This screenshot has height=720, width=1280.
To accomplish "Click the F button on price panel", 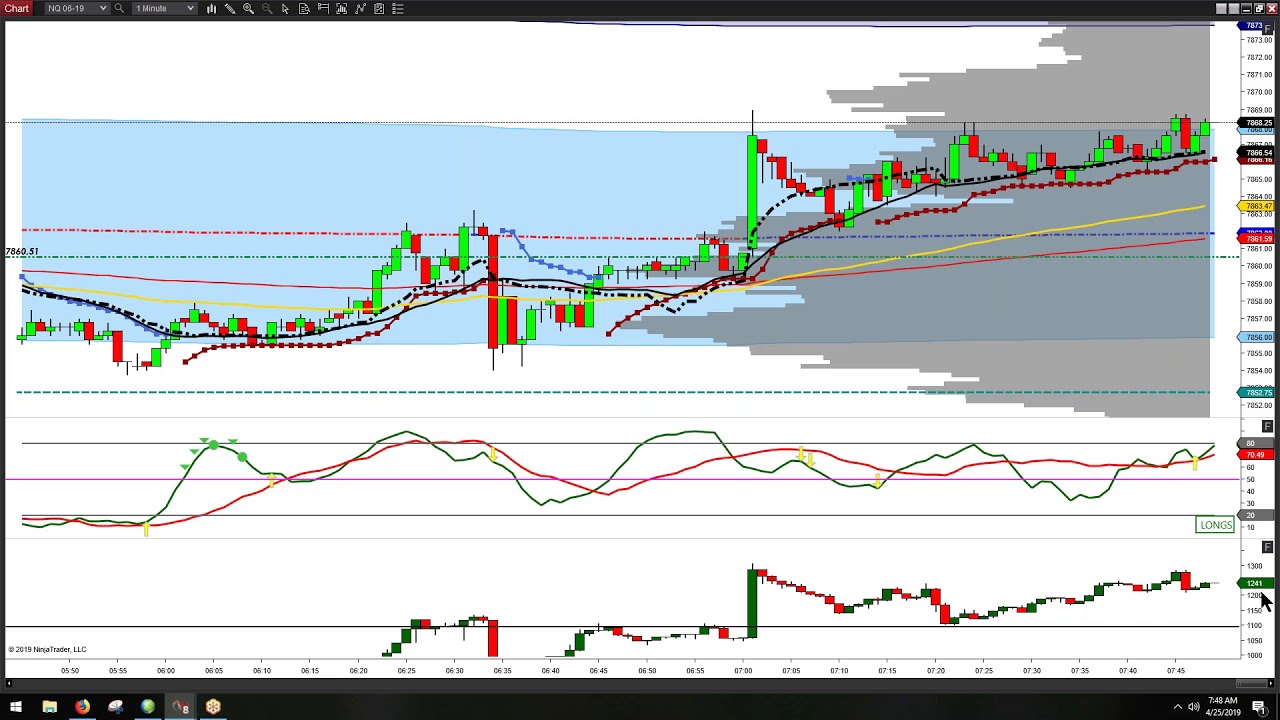I will point(1268,29).
